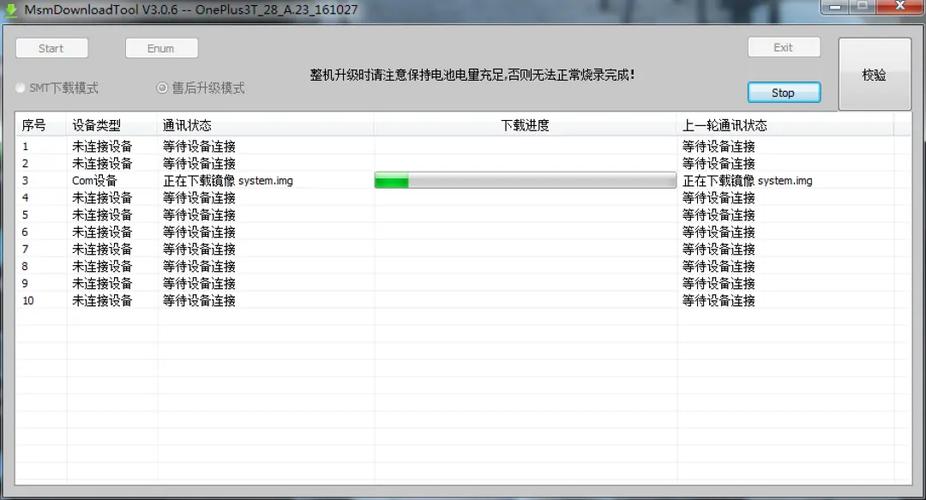
Task: Click 未连接设备 in row 4
Action: (102, 198)
